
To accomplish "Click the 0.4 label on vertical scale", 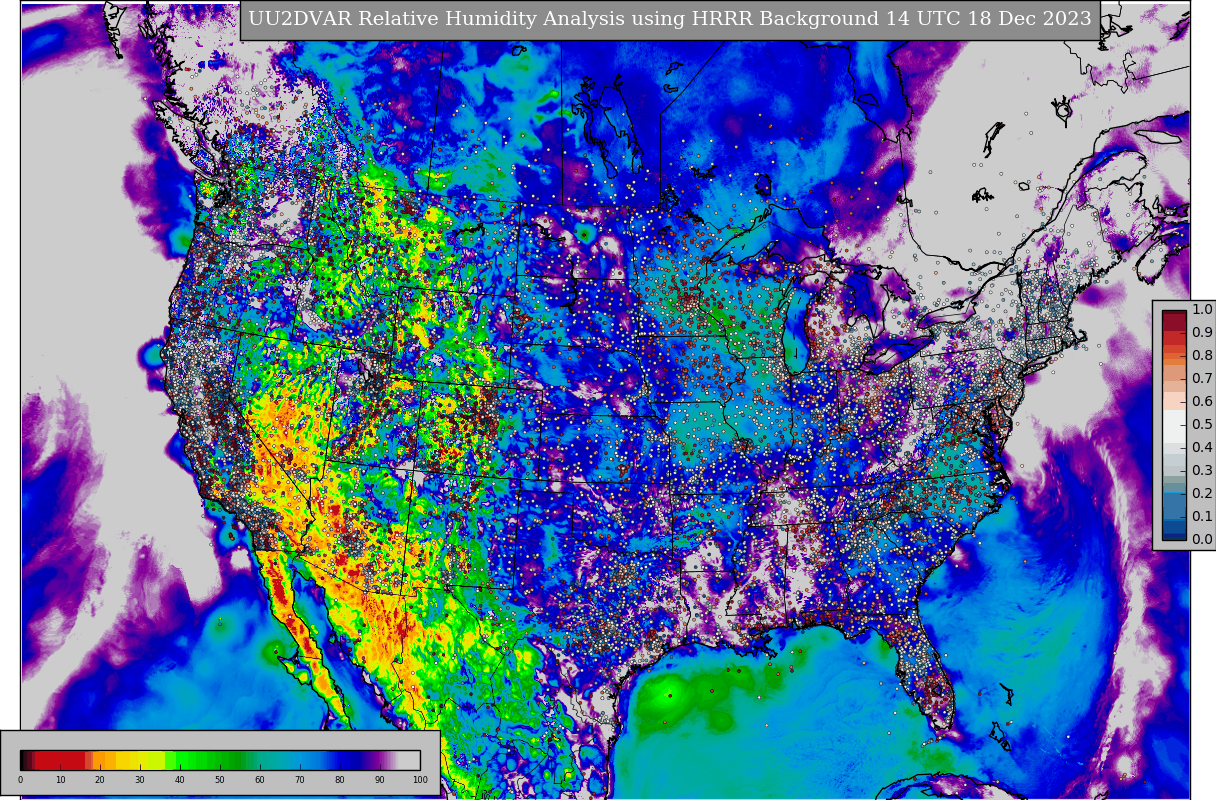I will click(x=1202, y=447).
